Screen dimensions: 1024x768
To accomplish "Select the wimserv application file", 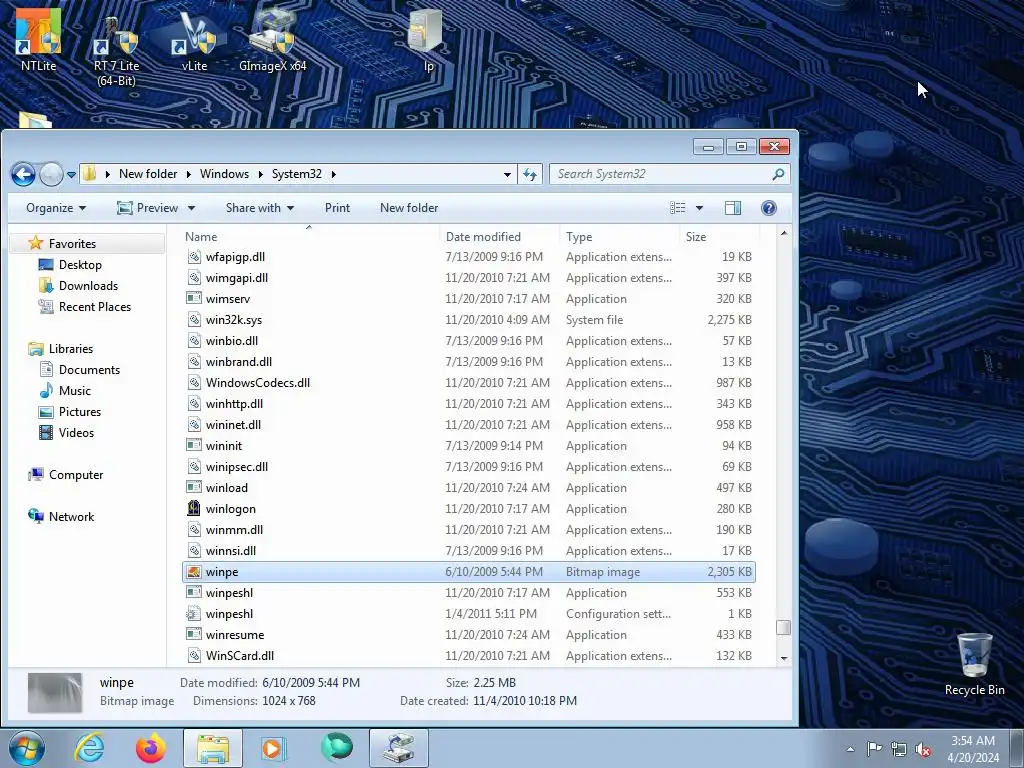I will [468, 299].
